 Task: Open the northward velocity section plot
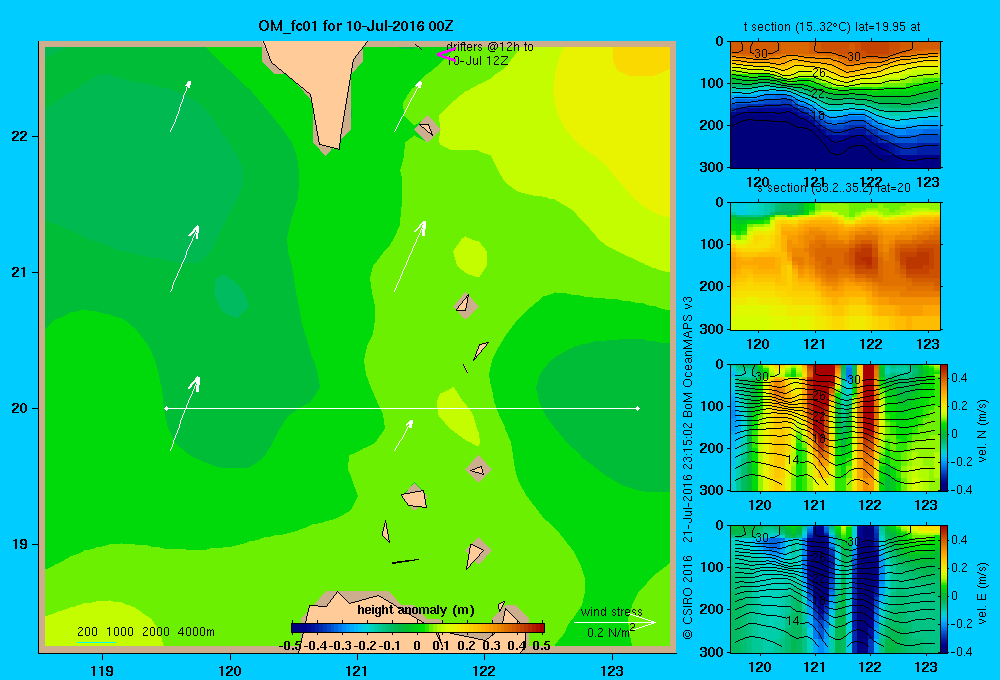835,427
